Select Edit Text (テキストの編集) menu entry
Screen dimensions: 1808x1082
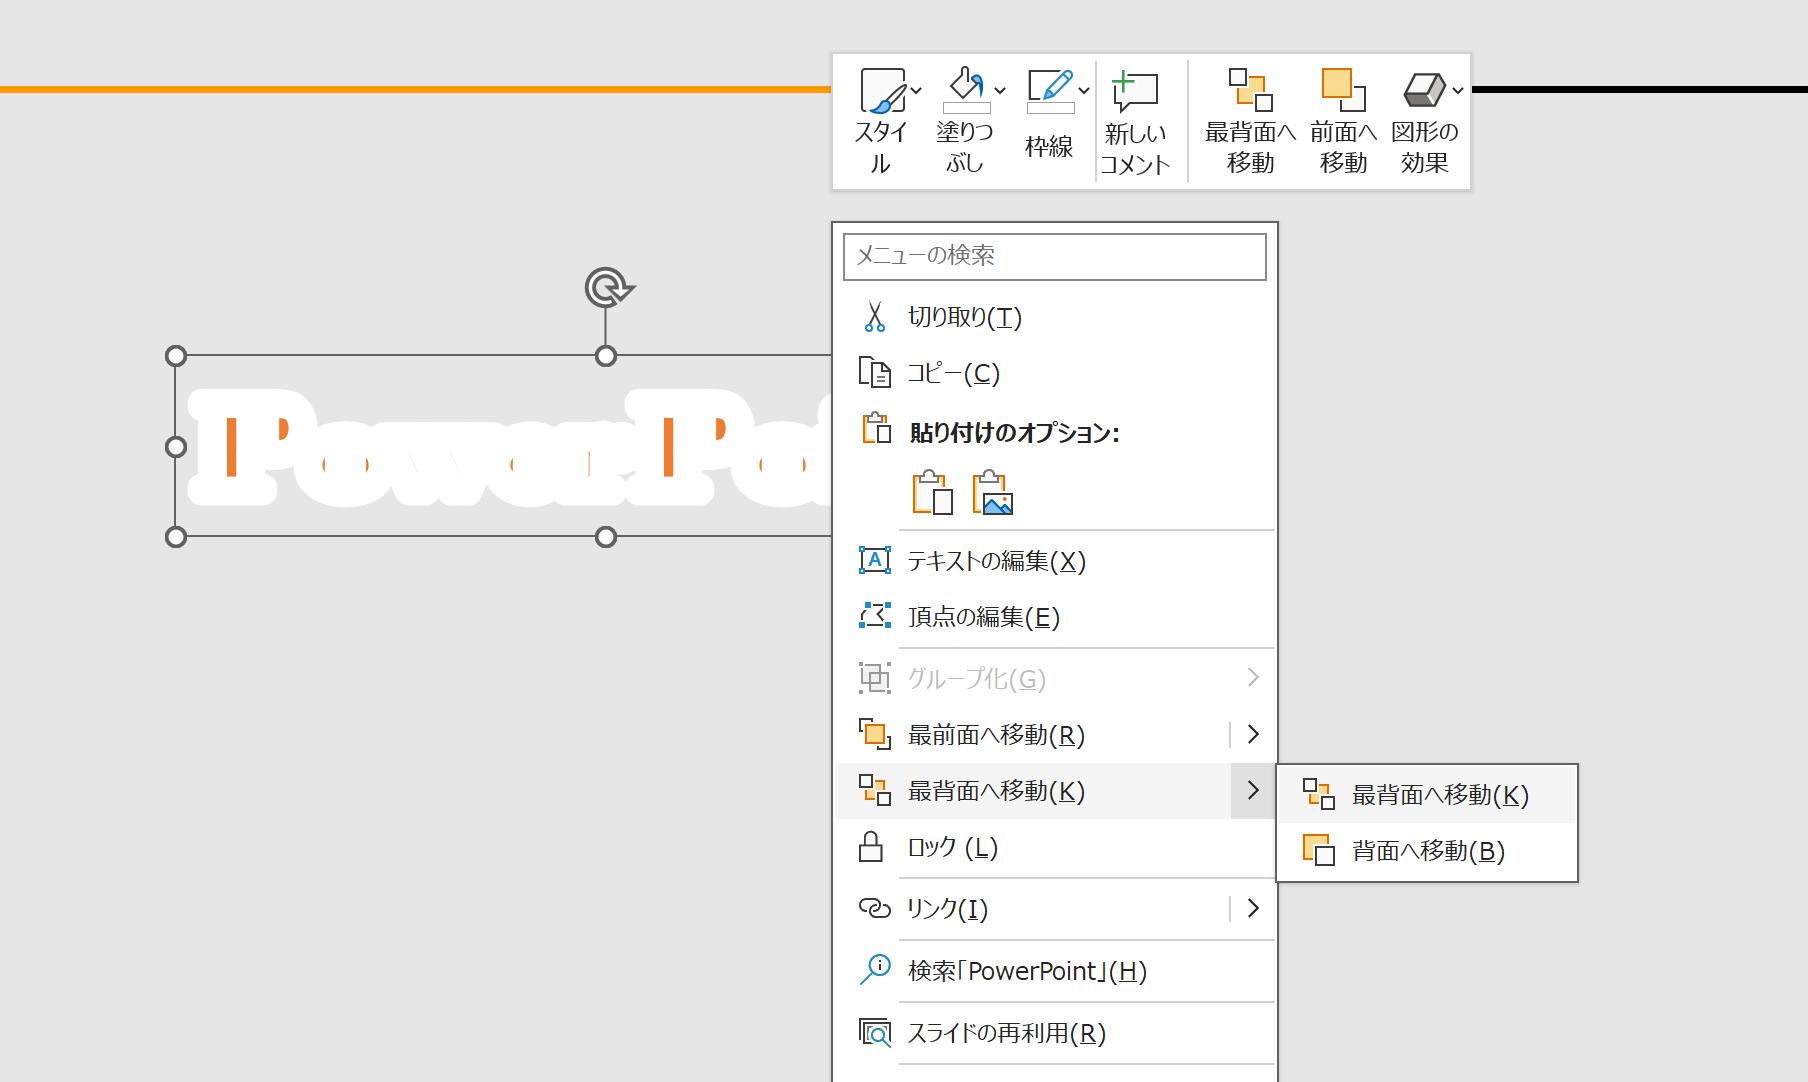(x=996, y=561)
